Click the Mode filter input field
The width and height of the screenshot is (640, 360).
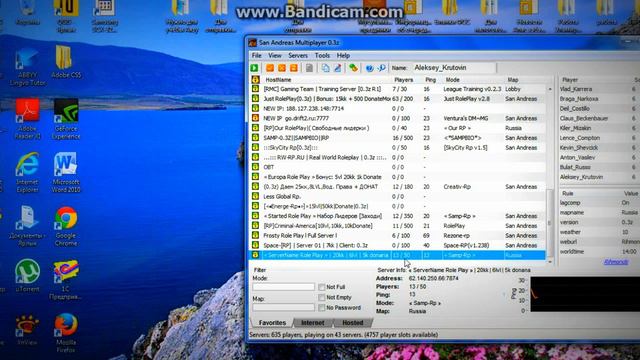click(x=283, y=287)
